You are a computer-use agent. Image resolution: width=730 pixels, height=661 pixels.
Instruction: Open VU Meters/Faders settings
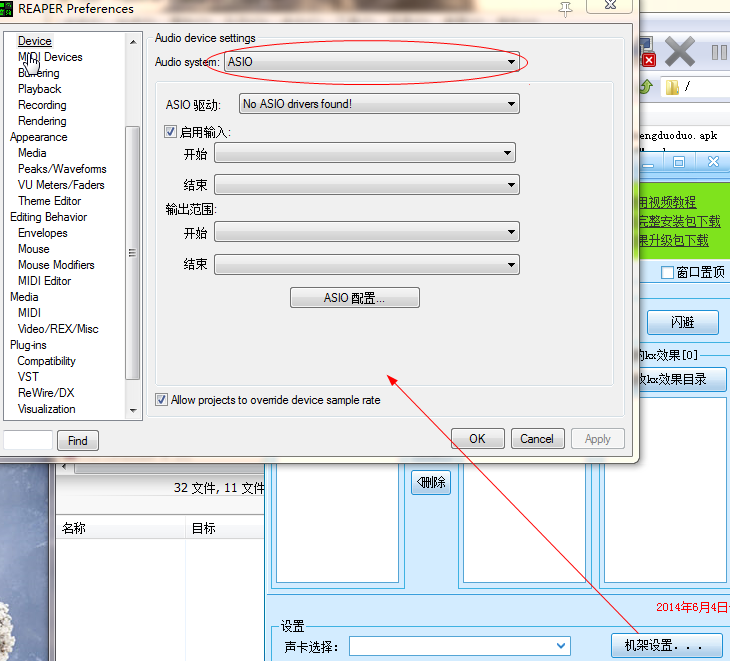coord(61,185)
